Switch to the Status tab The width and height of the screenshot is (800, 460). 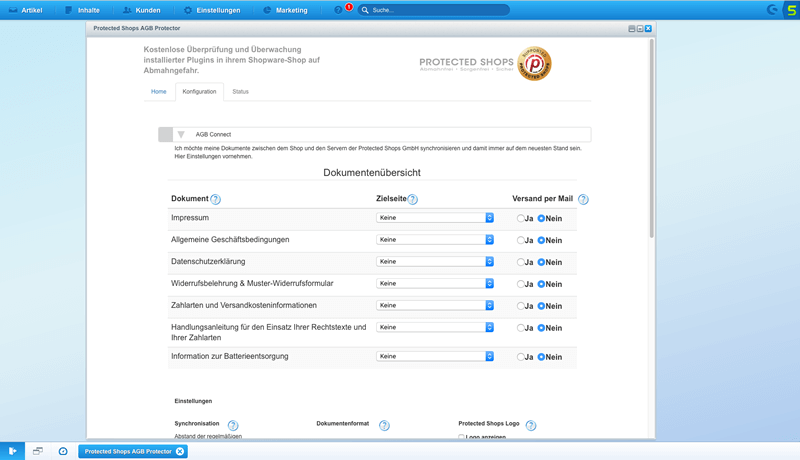click(240, 92)
